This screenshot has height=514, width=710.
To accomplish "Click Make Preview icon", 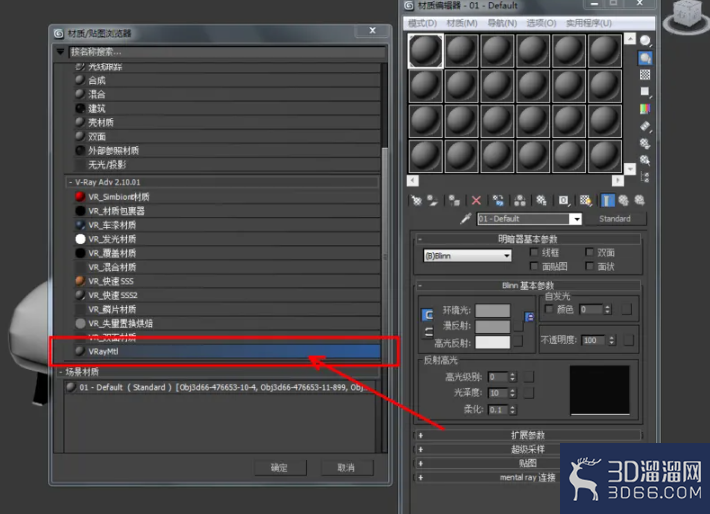I will [645, 126].
